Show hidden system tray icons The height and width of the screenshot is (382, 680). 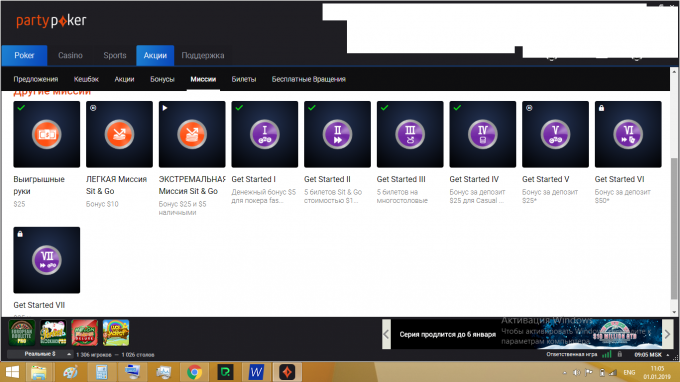(565, 372)
